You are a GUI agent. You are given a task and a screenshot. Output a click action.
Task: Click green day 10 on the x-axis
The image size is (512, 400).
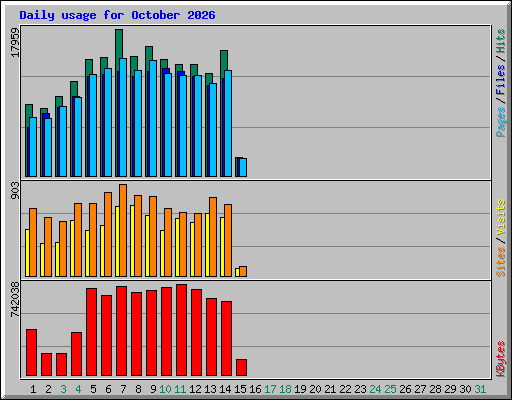165,389
